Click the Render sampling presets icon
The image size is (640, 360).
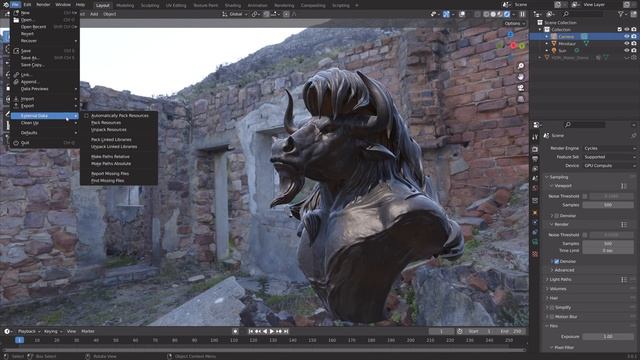point(624,224)
